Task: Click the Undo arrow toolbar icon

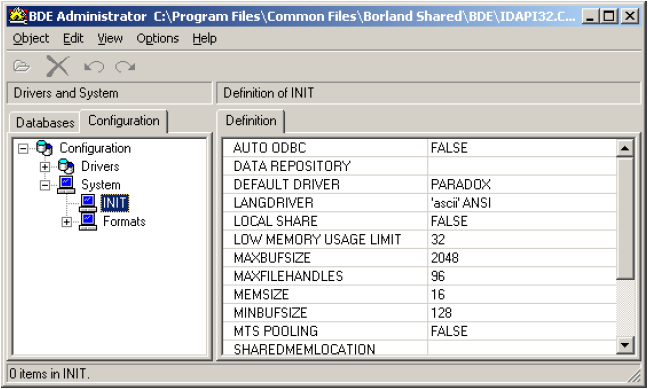Action: tap(94, 66)
